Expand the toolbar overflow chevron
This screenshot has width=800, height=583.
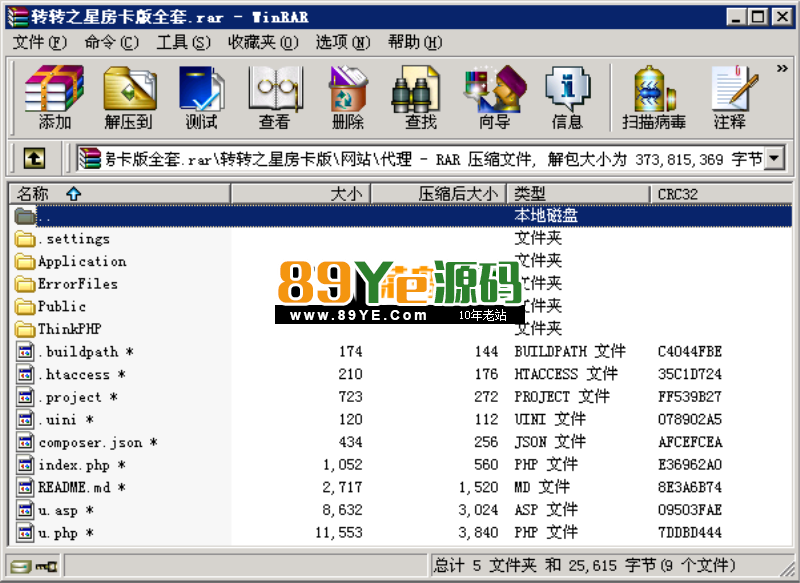coord(782,68)
